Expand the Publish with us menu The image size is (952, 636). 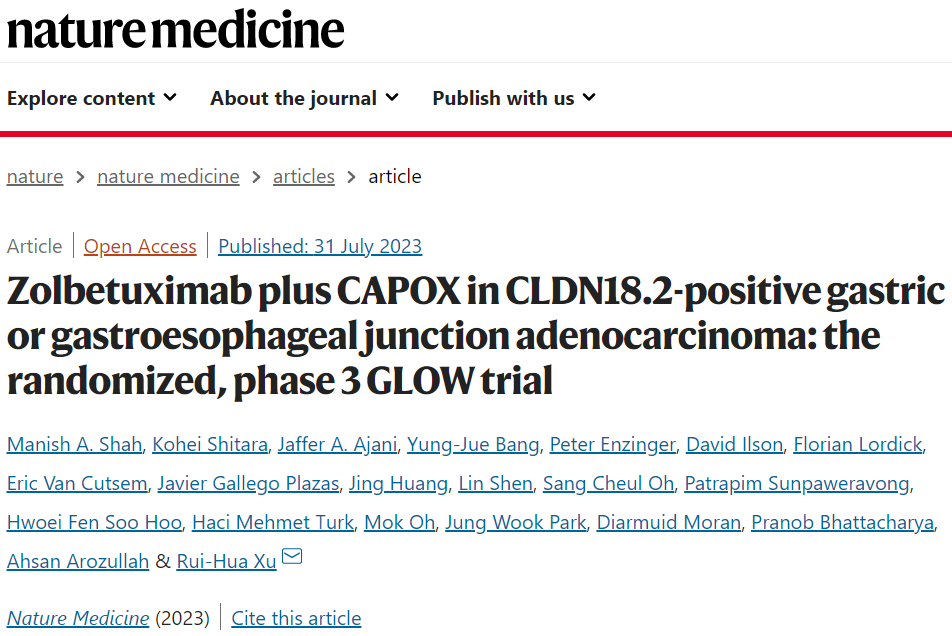point(514,98)
